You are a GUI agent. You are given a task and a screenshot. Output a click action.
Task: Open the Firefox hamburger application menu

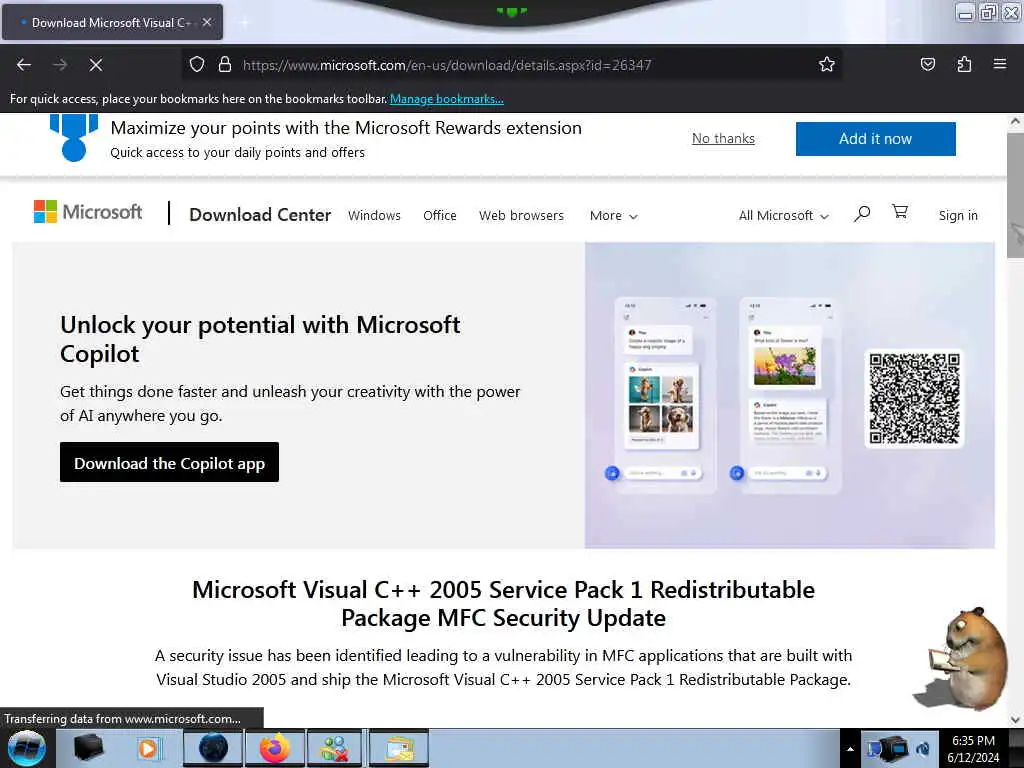pyautogui.click(x=1000, y=64)
